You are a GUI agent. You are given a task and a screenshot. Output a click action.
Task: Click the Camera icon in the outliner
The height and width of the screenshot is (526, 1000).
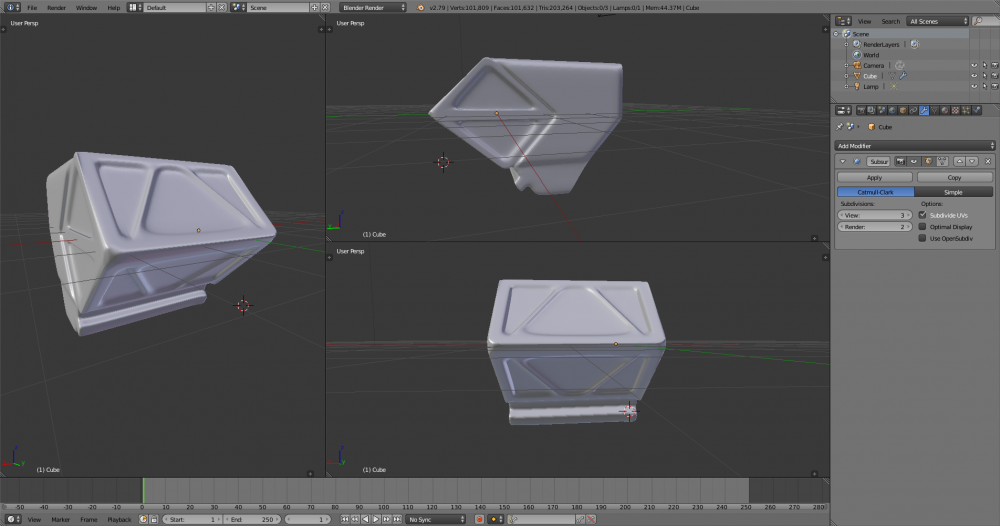click(855, 66)
